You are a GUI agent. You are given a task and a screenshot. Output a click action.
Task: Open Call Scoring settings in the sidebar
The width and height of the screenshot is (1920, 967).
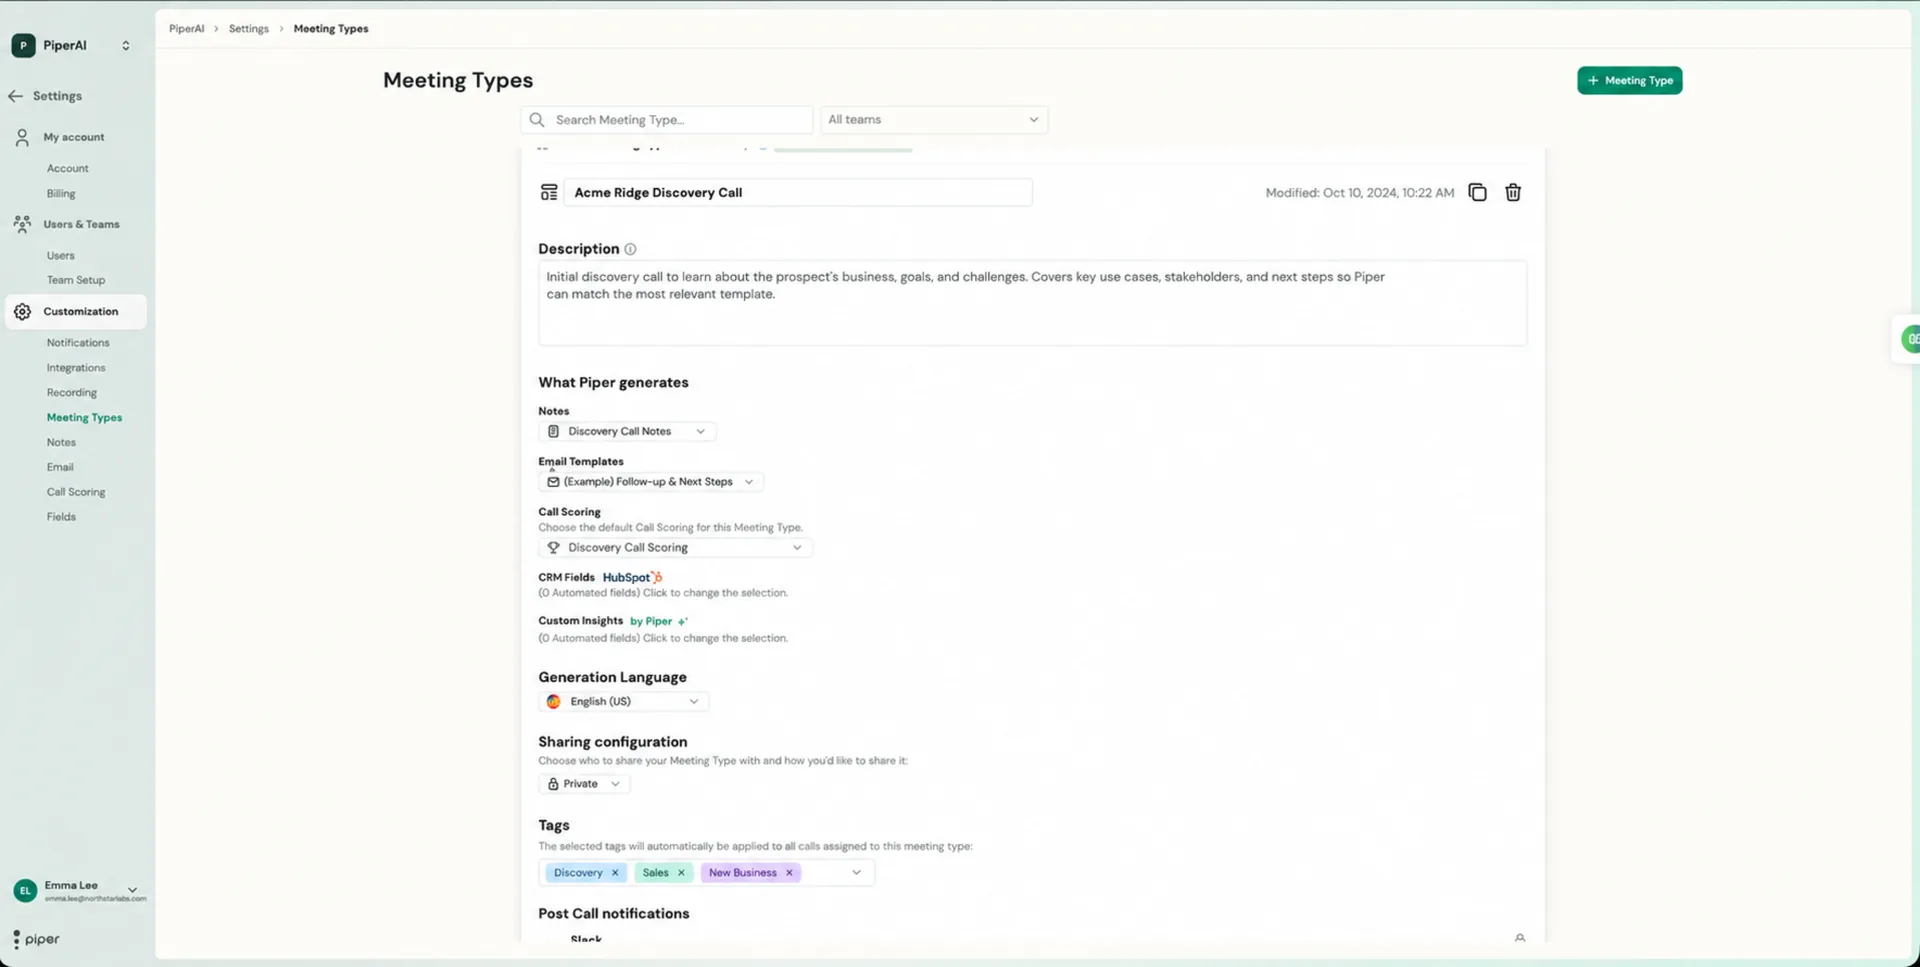pos(76,492)
